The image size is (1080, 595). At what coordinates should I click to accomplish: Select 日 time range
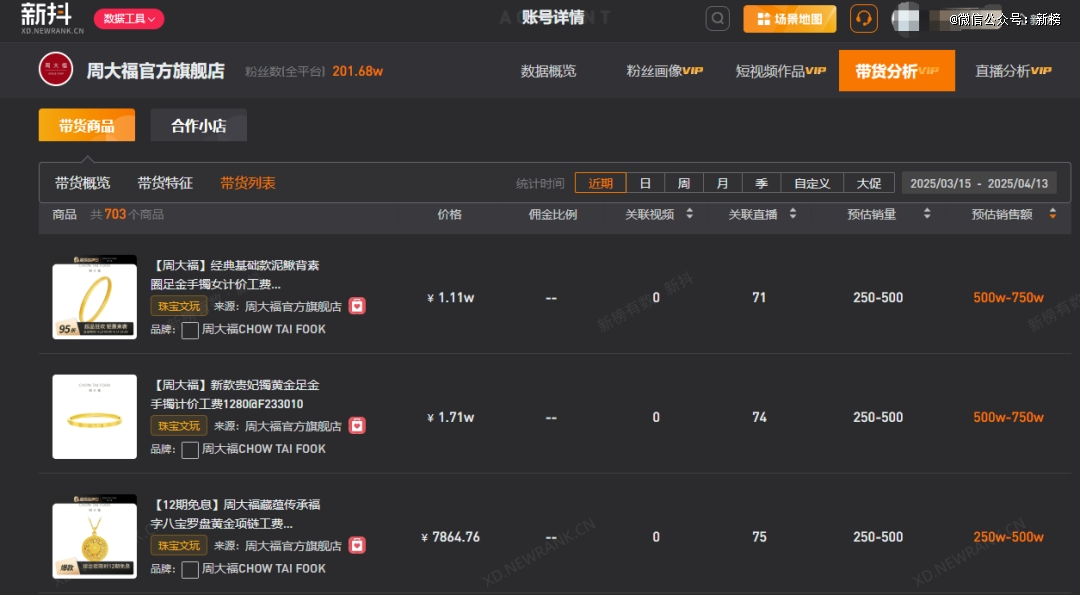click(x=645, y=183)
